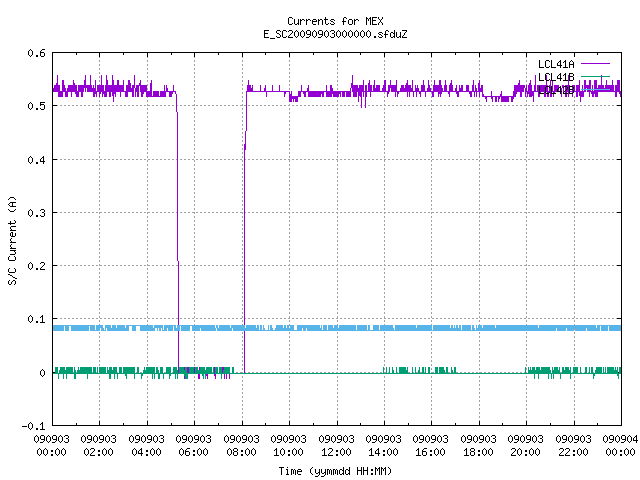Click the y-axis tick value 0.2
Image resolution: width=640 pixels, height=480 pixels.
click(x=36, y=266)
